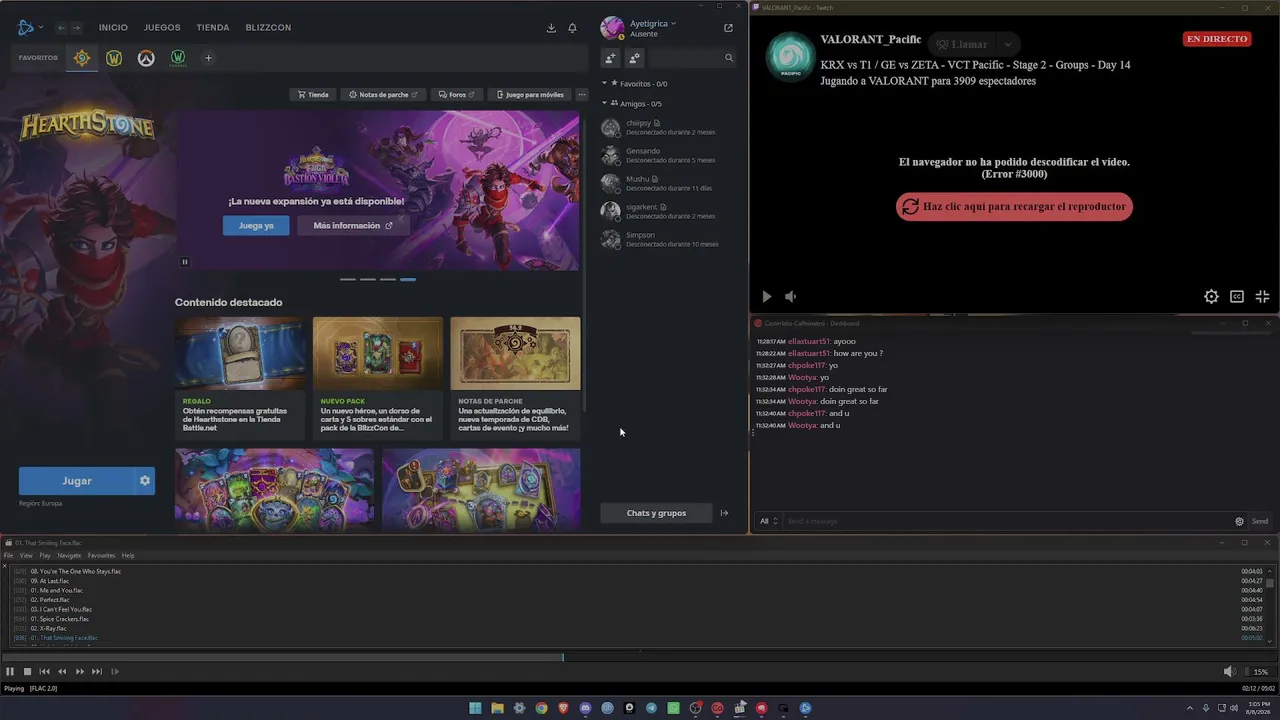Pause the playing FLAC track
The image size is (1280, 720).
[x=10, y=672]
